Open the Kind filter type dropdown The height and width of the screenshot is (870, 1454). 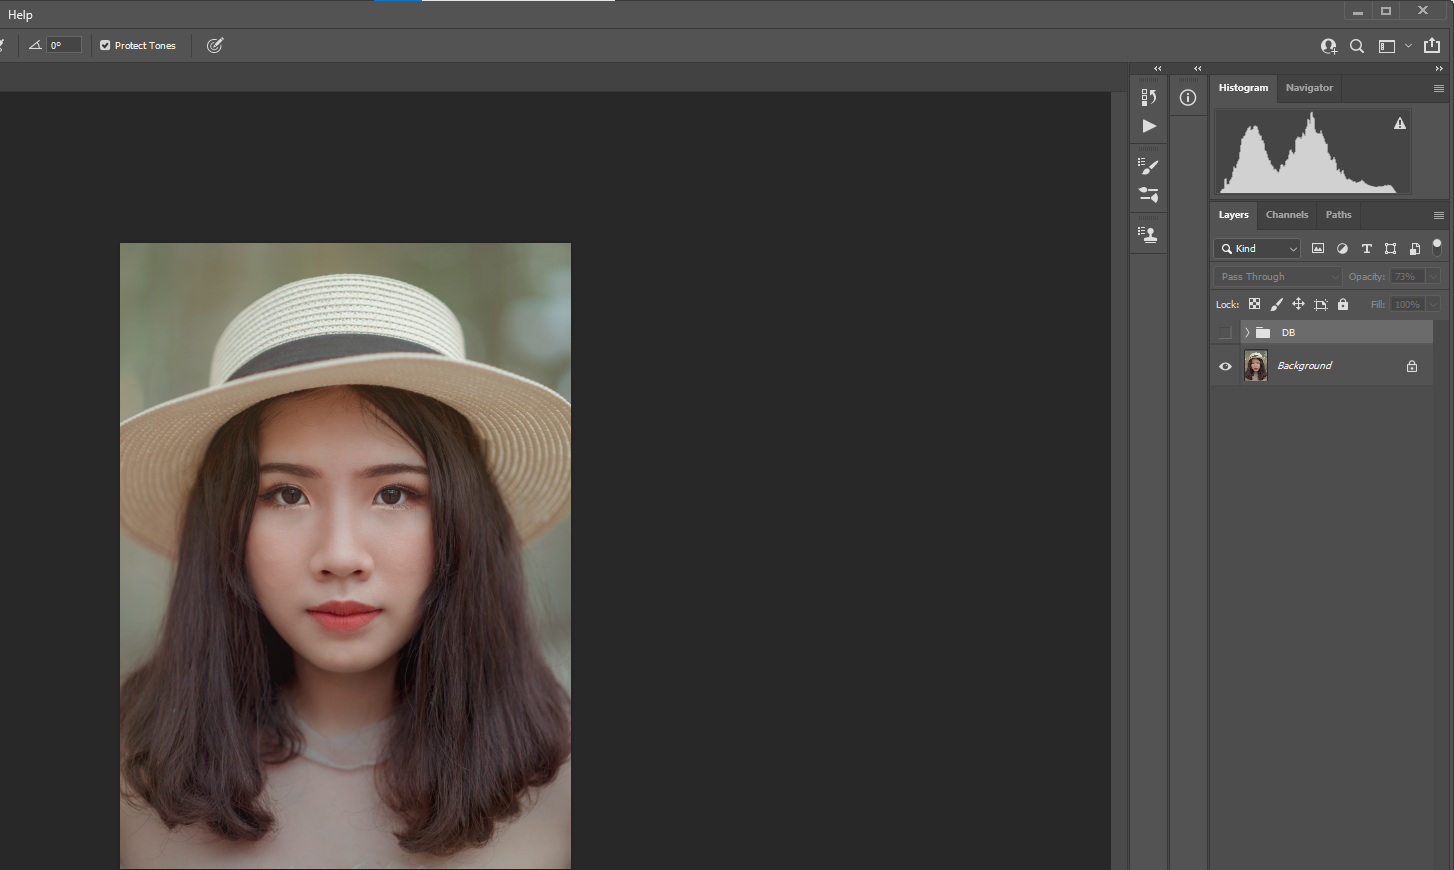[1258, 248]
